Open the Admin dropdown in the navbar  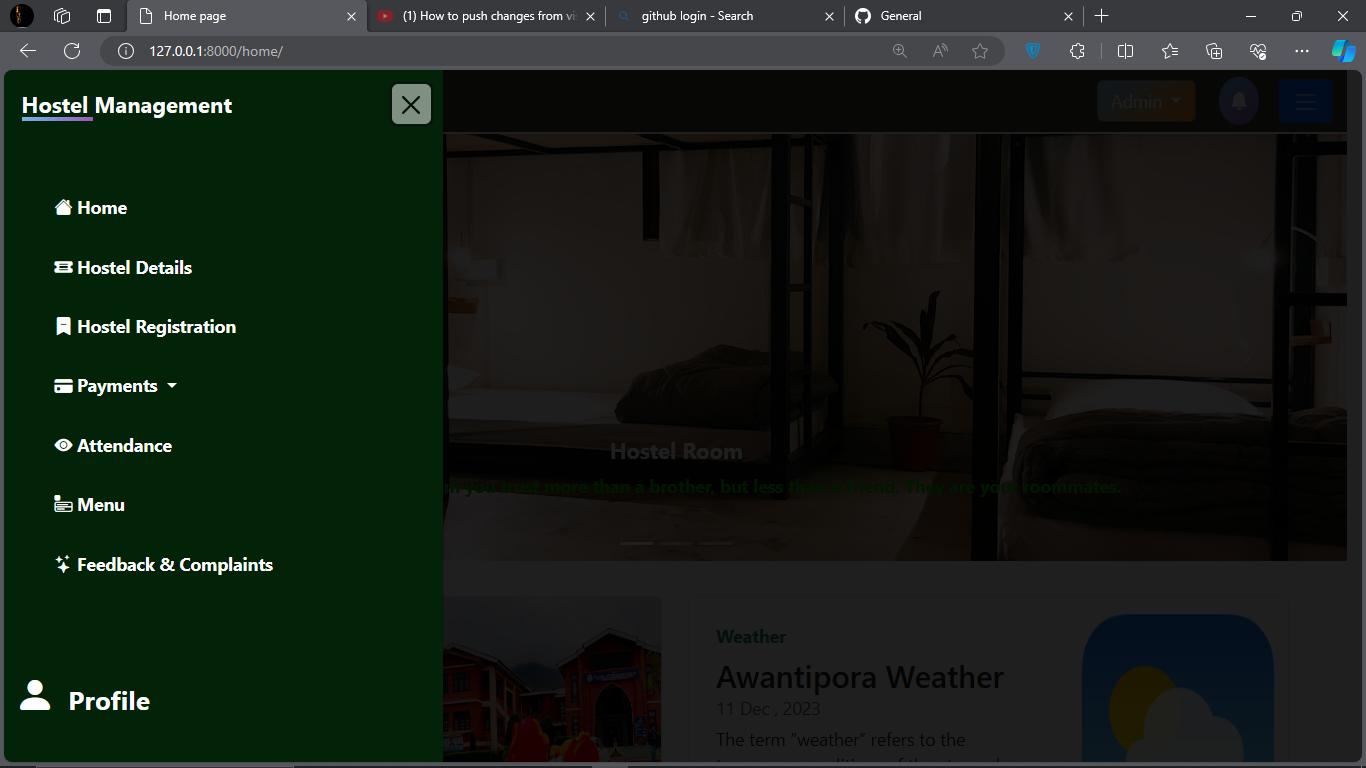(x=1146, y=100)
